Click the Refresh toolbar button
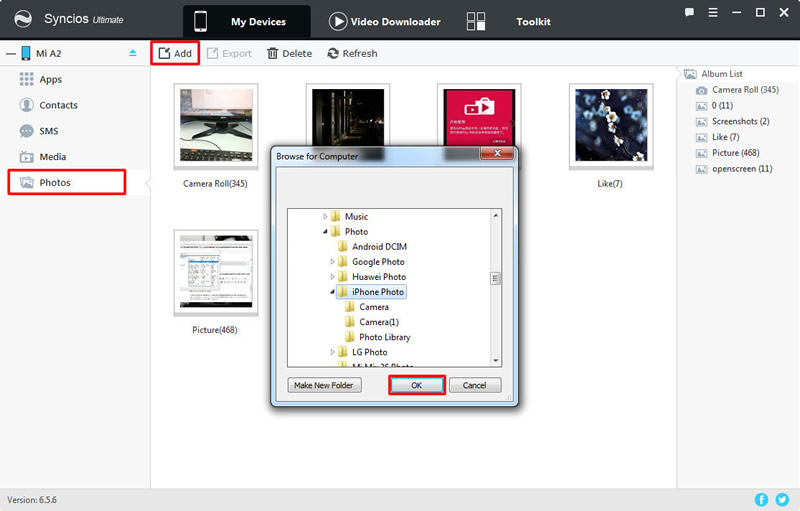Image resolution: width=800 pixels, height=511 pixels. pos(352,53)
